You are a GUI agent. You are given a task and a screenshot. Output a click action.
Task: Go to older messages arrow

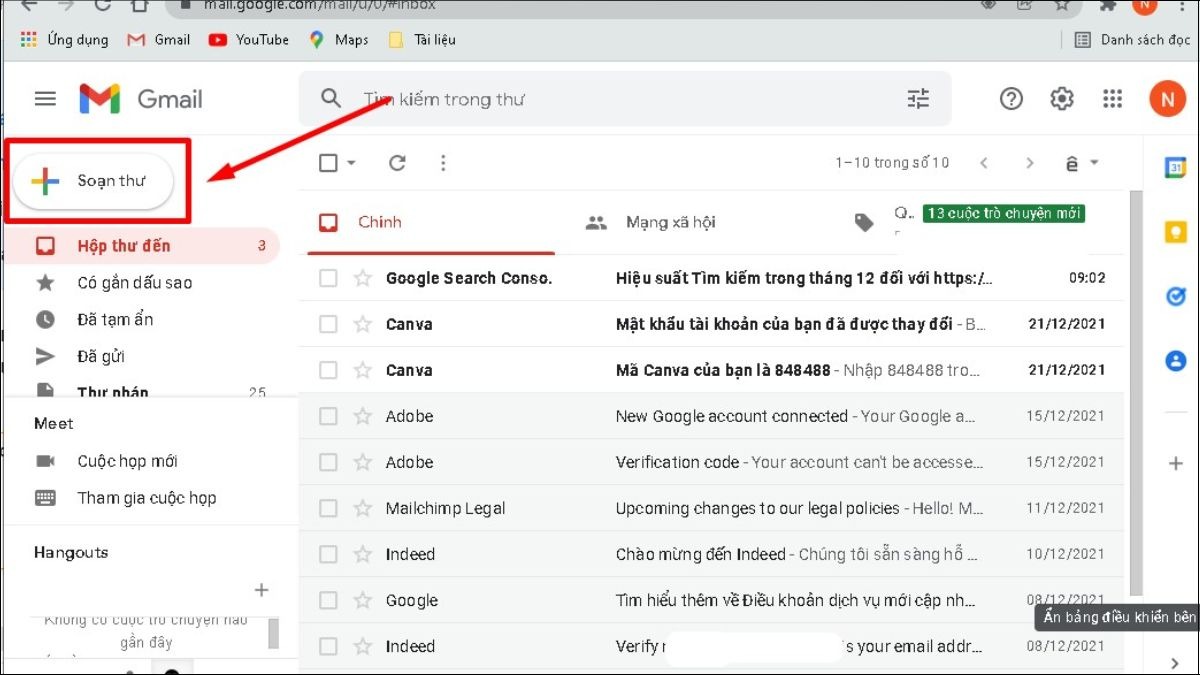coord(1030,163)
